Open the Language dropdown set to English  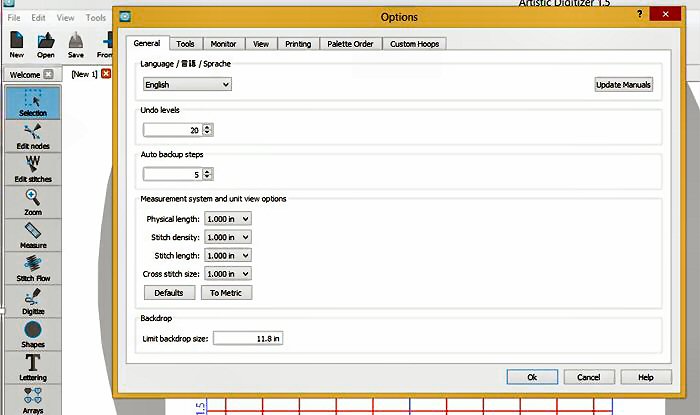[187, 84]
